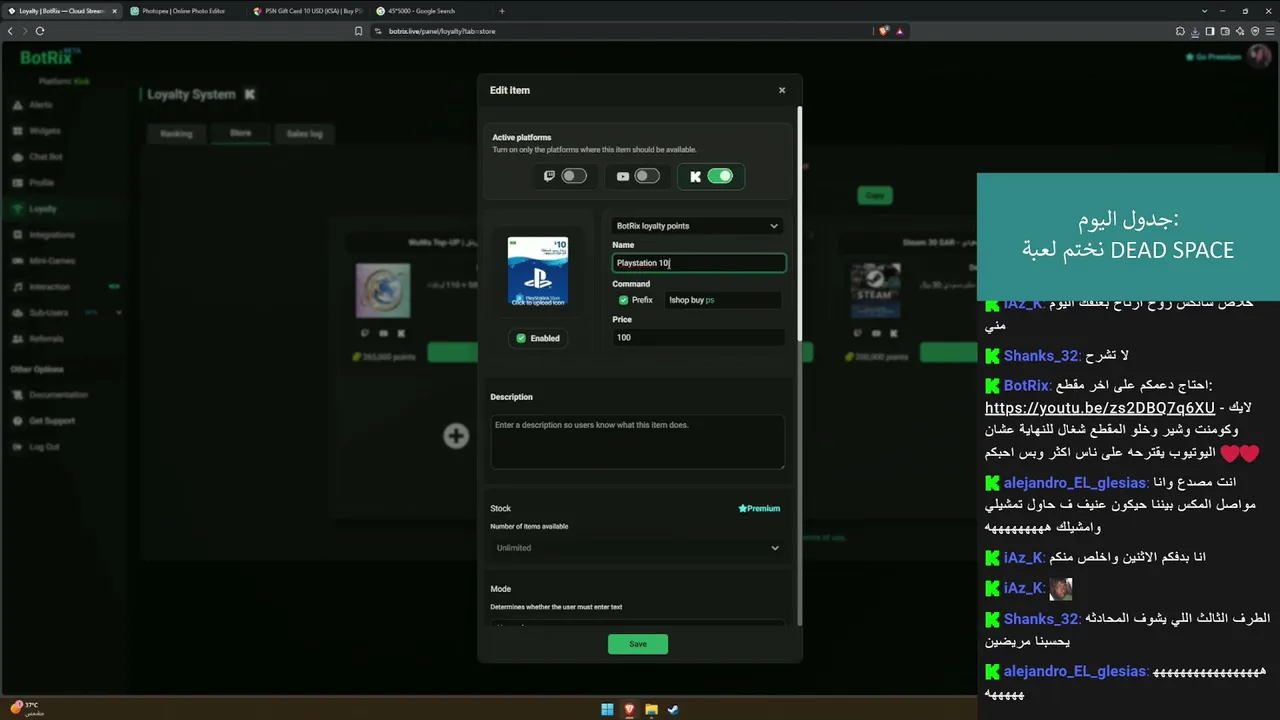Turn off the Kick platform switch

720,176
